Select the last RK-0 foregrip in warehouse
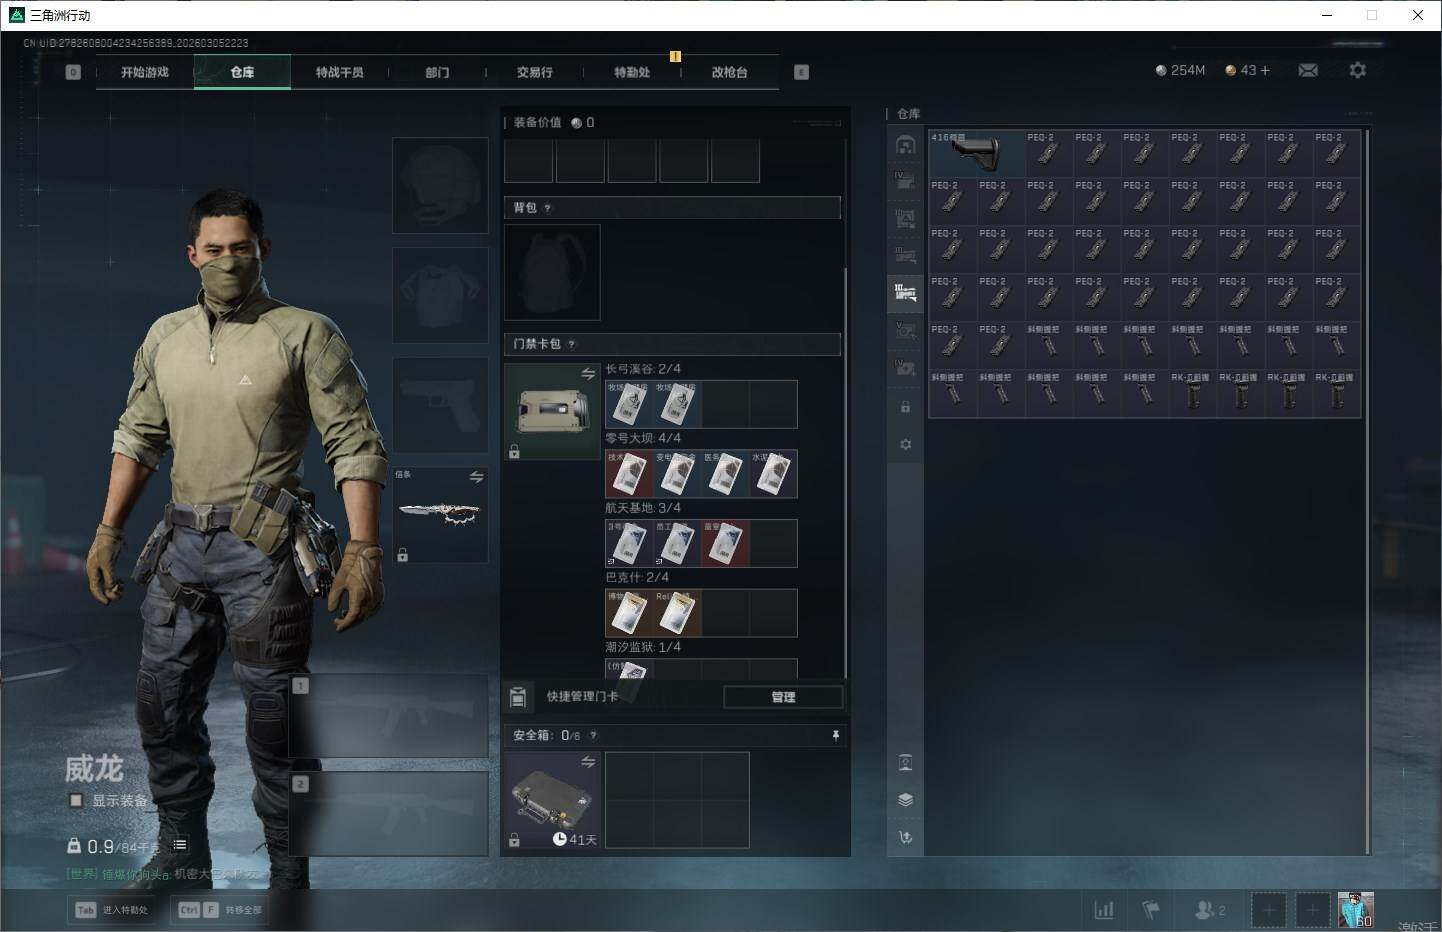1442x932 pixels. point(1337,394)
